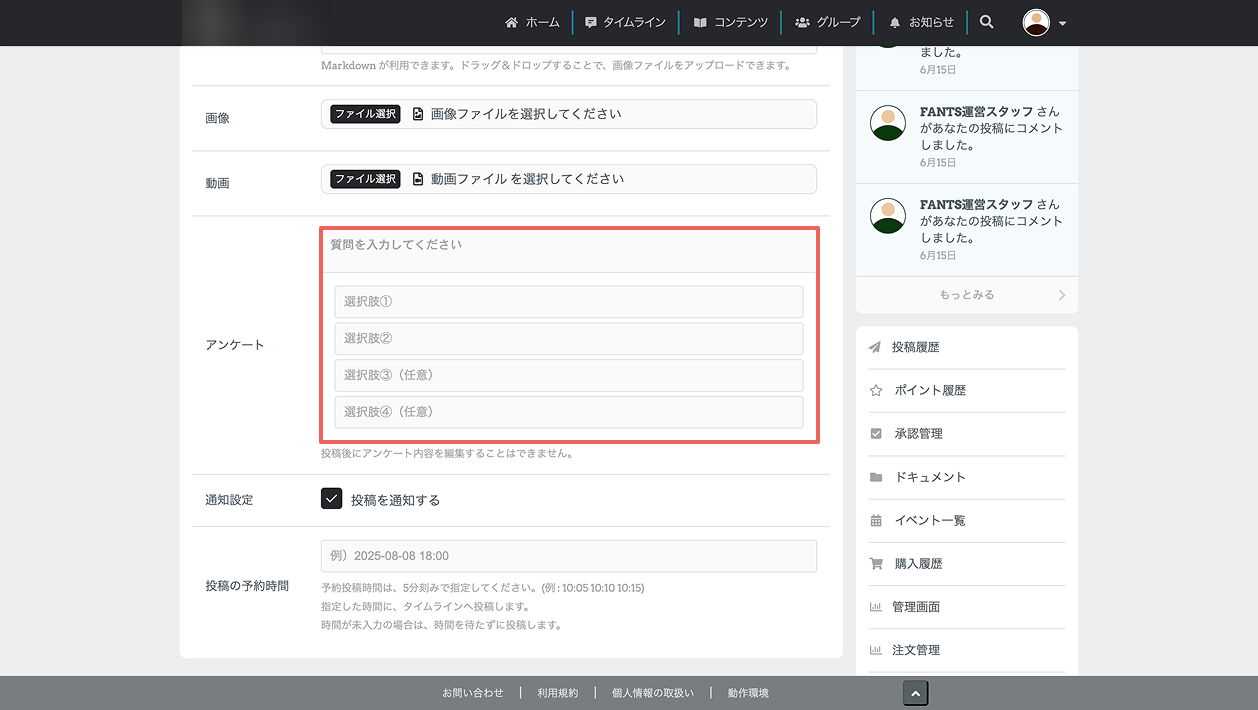Click the image file icon
The width and height of the screenshot is (1258, 710).
[418, 114]
